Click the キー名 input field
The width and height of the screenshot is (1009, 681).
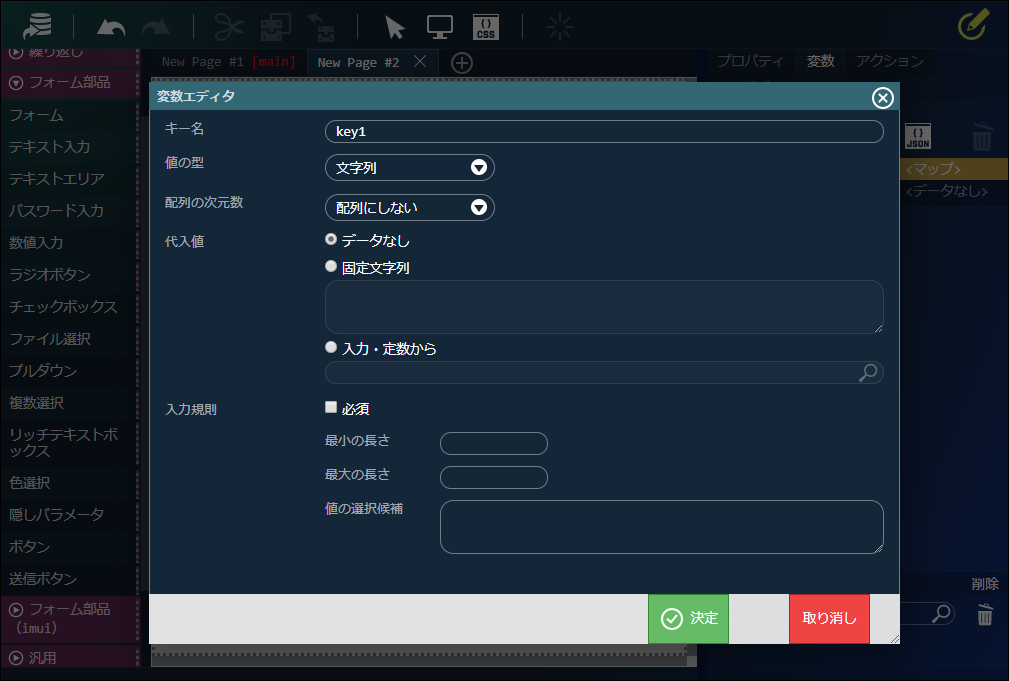pos(604,131)
